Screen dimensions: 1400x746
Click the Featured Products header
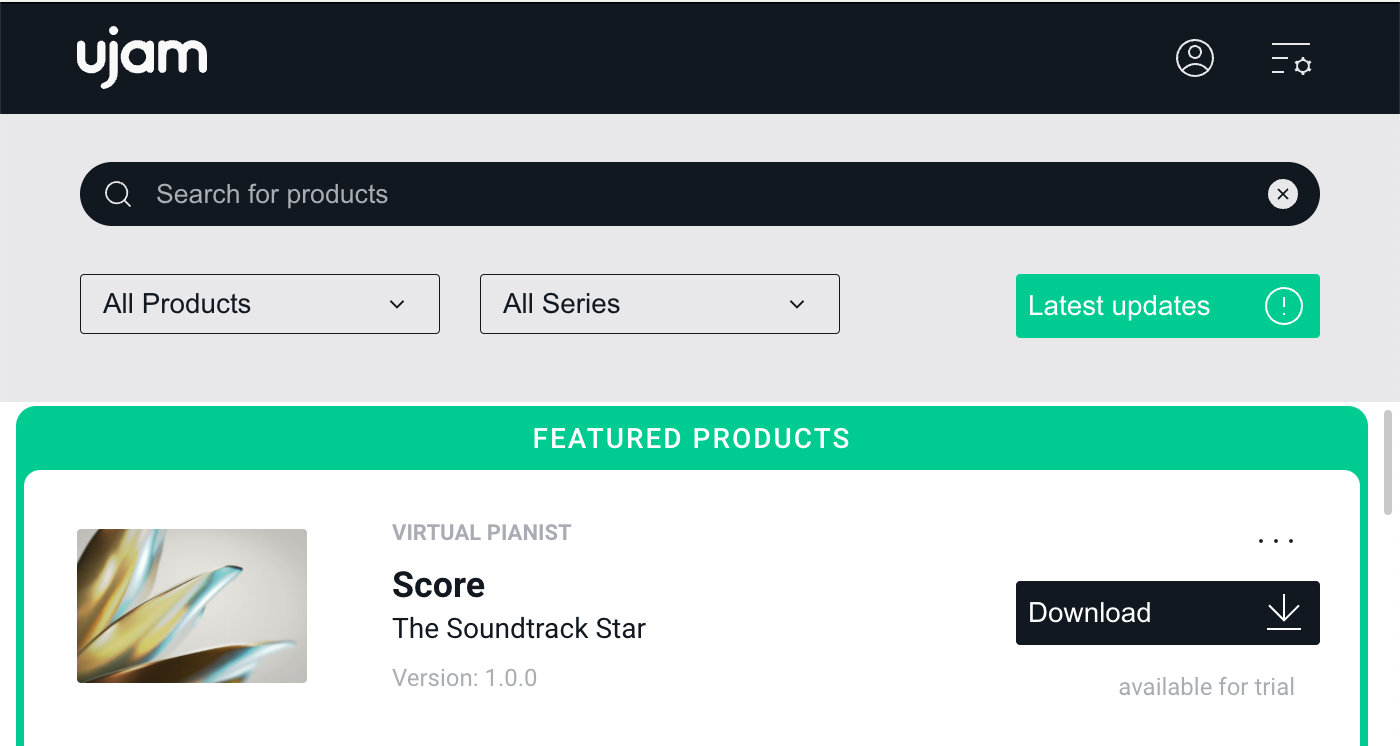pyautogui.click(x=691, y=438)
